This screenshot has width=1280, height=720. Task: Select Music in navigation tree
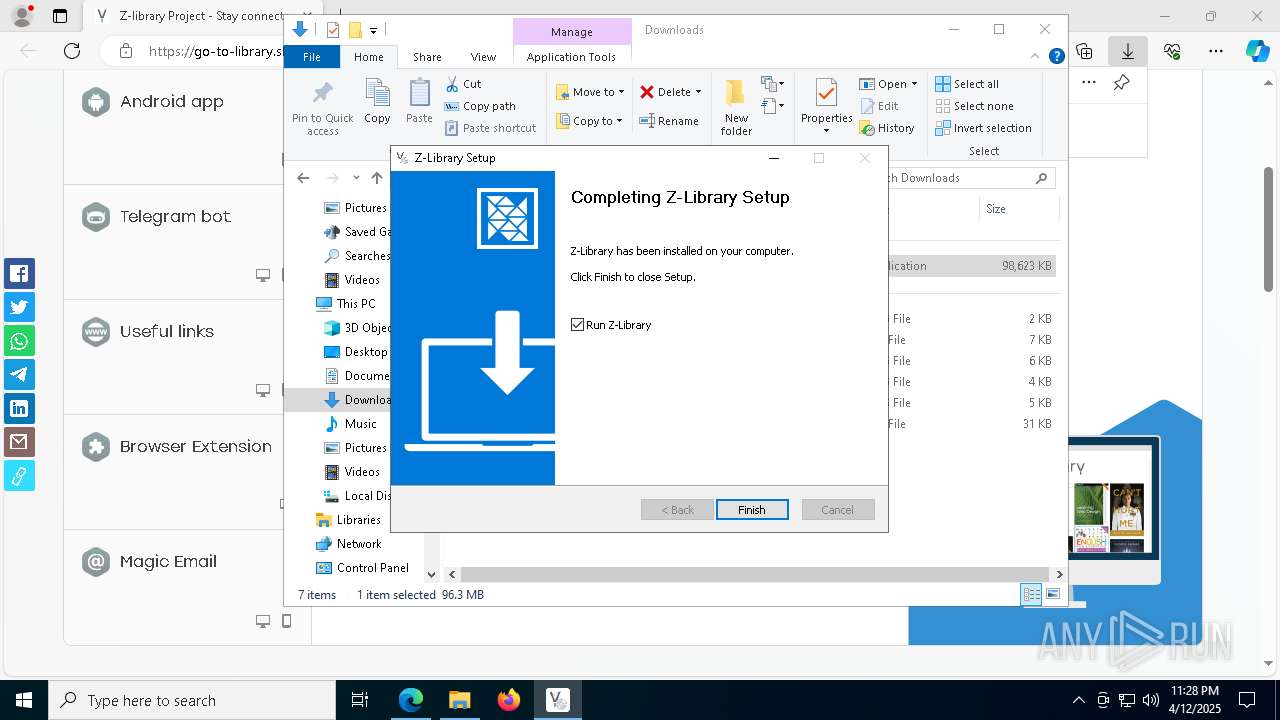[350, 424]
